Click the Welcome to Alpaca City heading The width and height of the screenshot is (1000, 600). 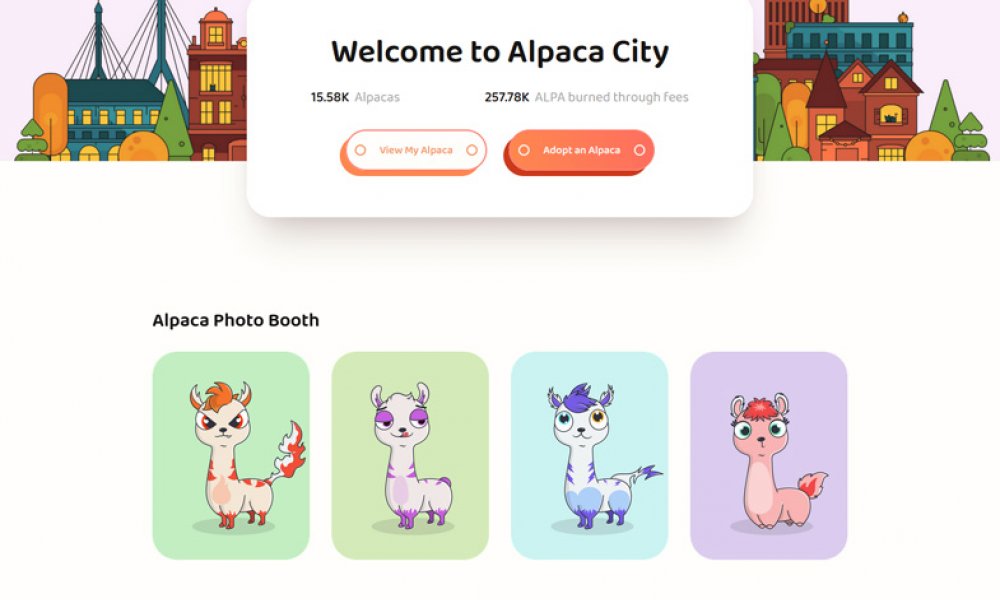(x=500, y=52)
